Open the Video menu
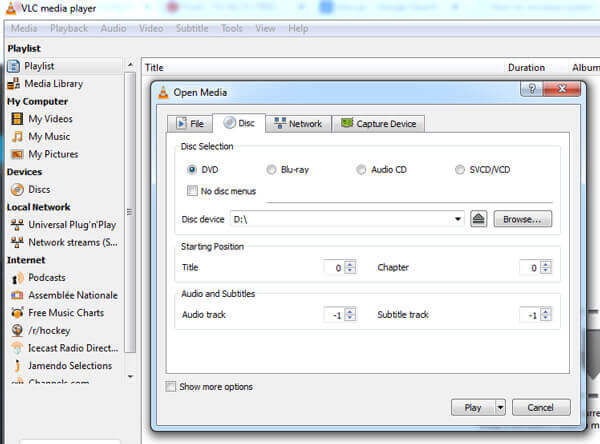The width and height of the screenshot is (600, 444). click(151, 28)
